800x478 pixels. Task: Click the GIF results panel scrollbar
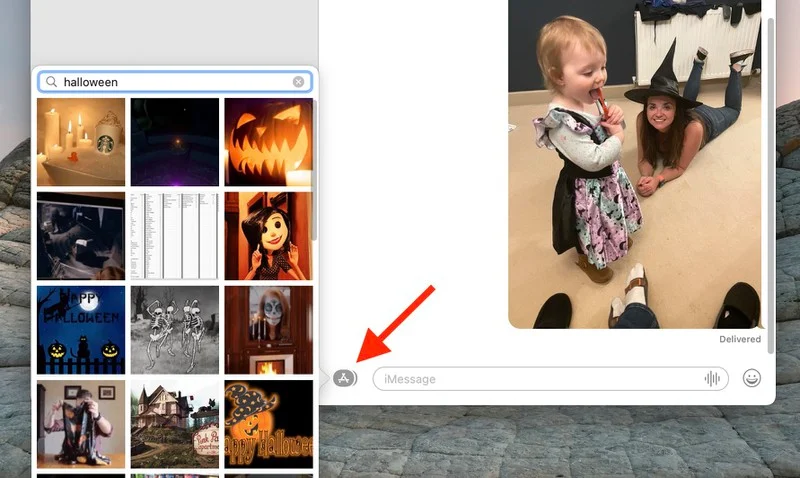[314, 170]
